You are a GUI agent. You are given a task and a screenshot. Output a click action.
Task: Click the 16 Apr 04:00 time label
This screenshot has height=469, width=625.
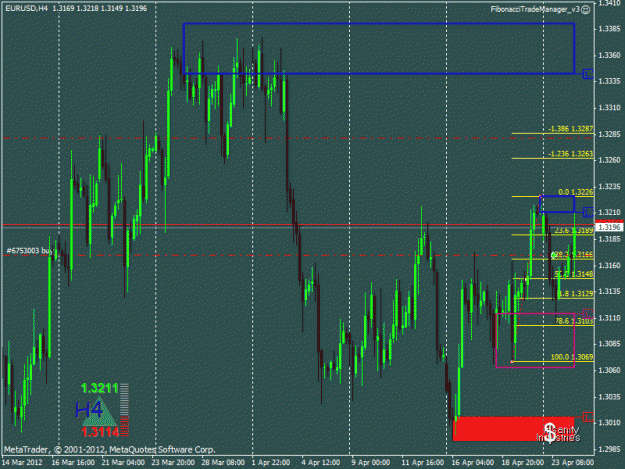click(x=473, y=462)
